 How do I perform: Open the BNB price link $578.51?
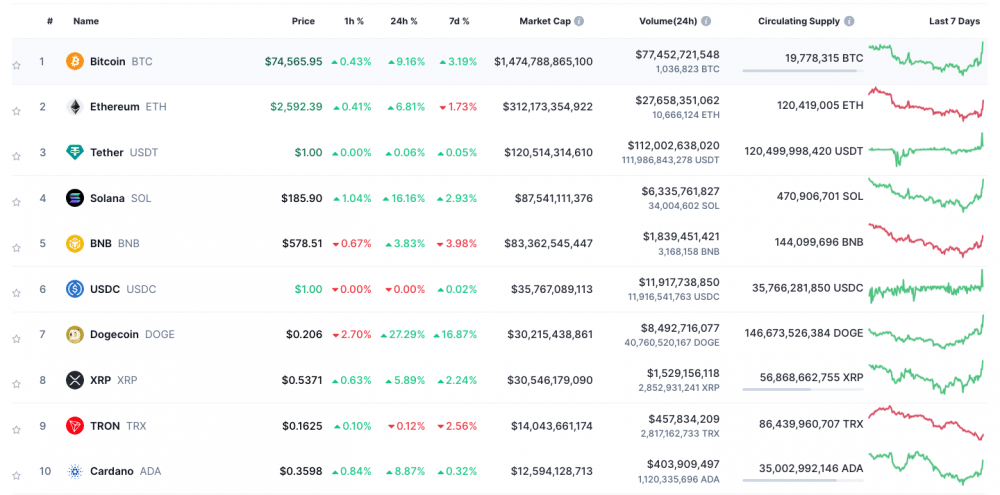302,243
